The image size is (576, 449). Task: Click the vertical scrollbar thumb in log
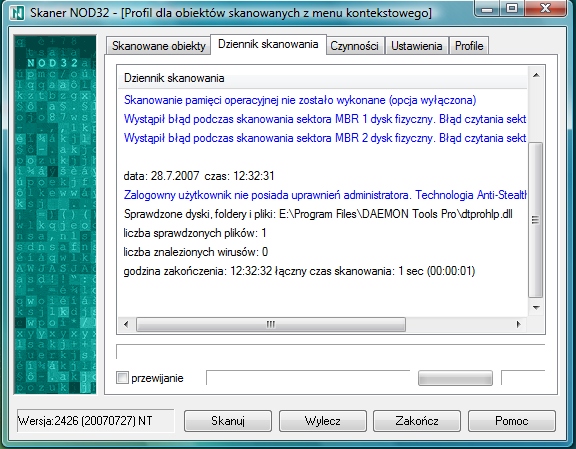pos(536,220)
